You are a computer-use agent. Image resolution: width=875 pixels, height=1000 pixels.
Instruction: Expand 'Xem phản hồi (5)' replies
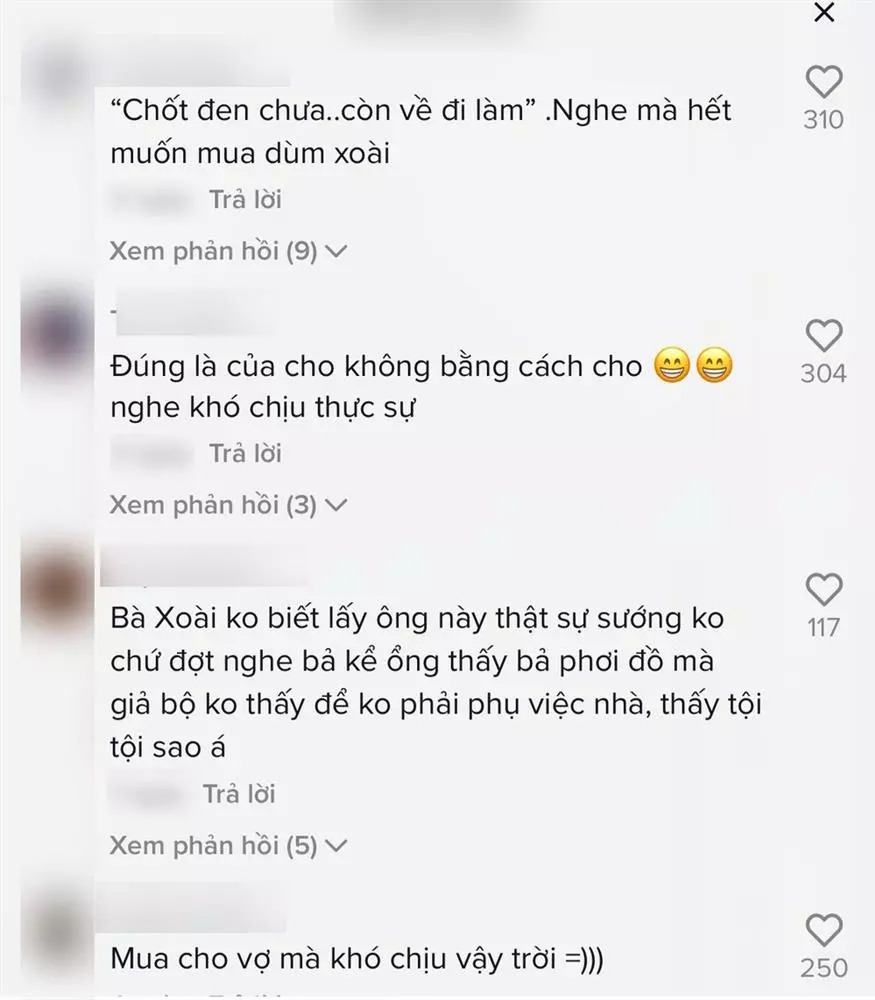tap(228, 846)
